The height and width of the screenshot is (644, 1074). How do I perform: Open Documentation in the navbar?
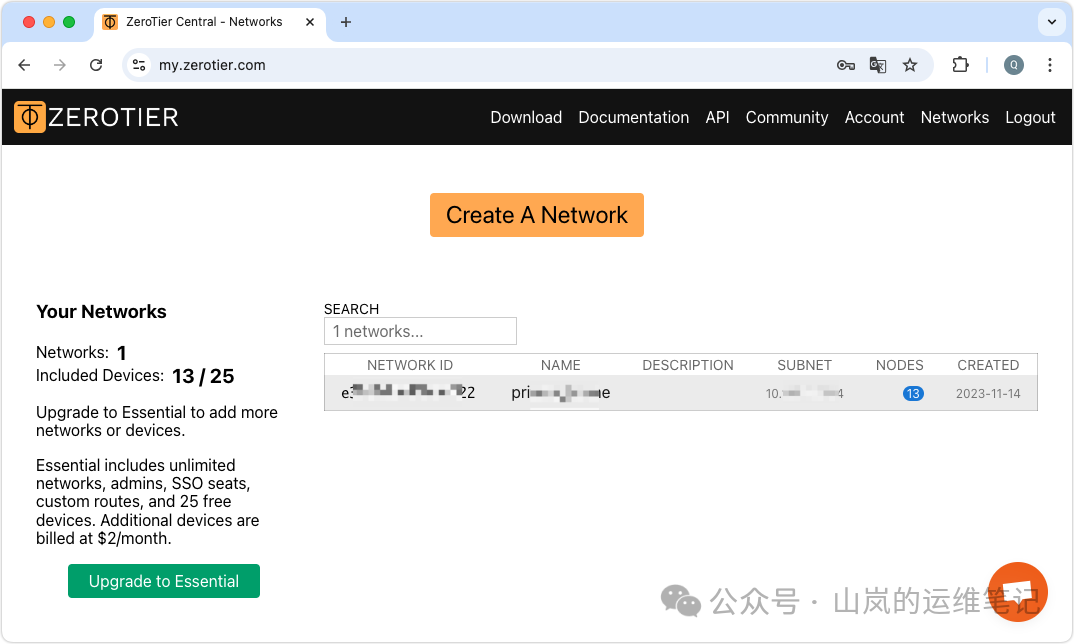pyautogui.click(x=634, y=117)
